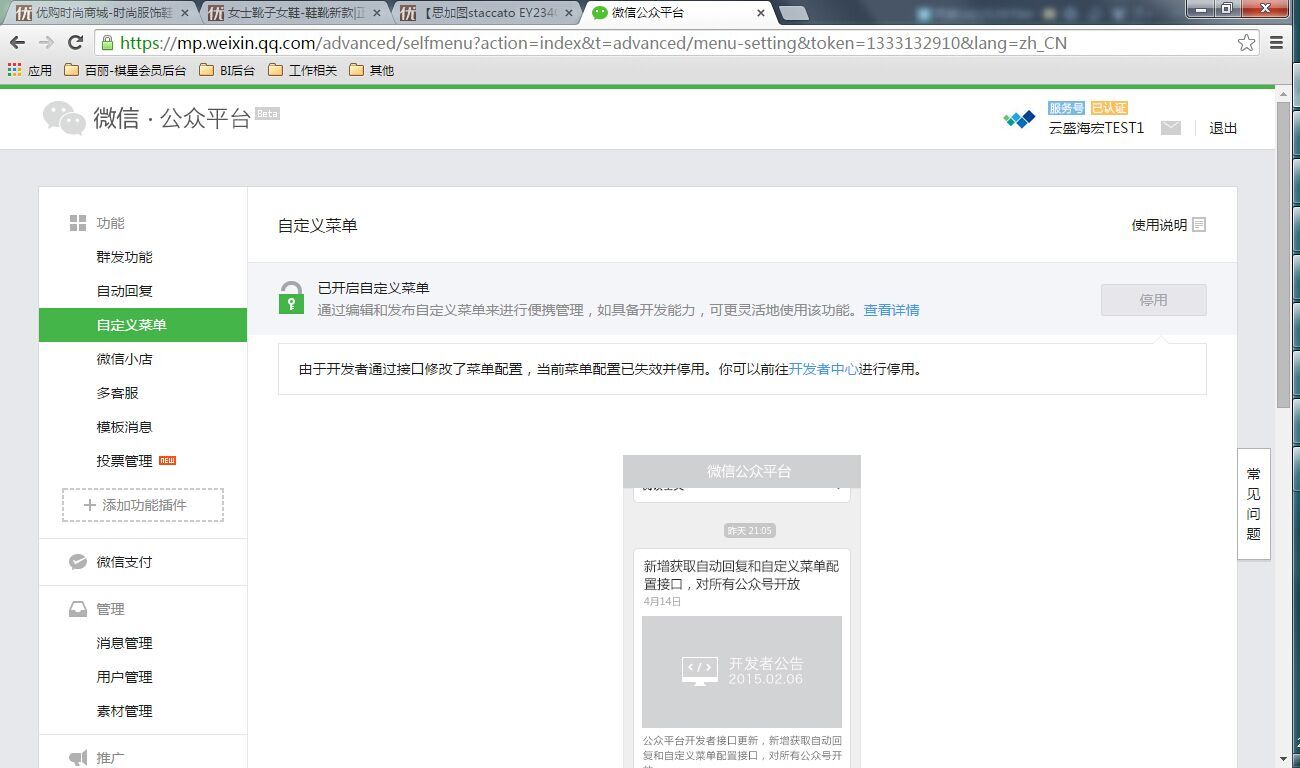The width and height of the screenshot is (1300, 768).
Task: Open 群发功能 in the sidebar
Action: (x=125, y=257)
